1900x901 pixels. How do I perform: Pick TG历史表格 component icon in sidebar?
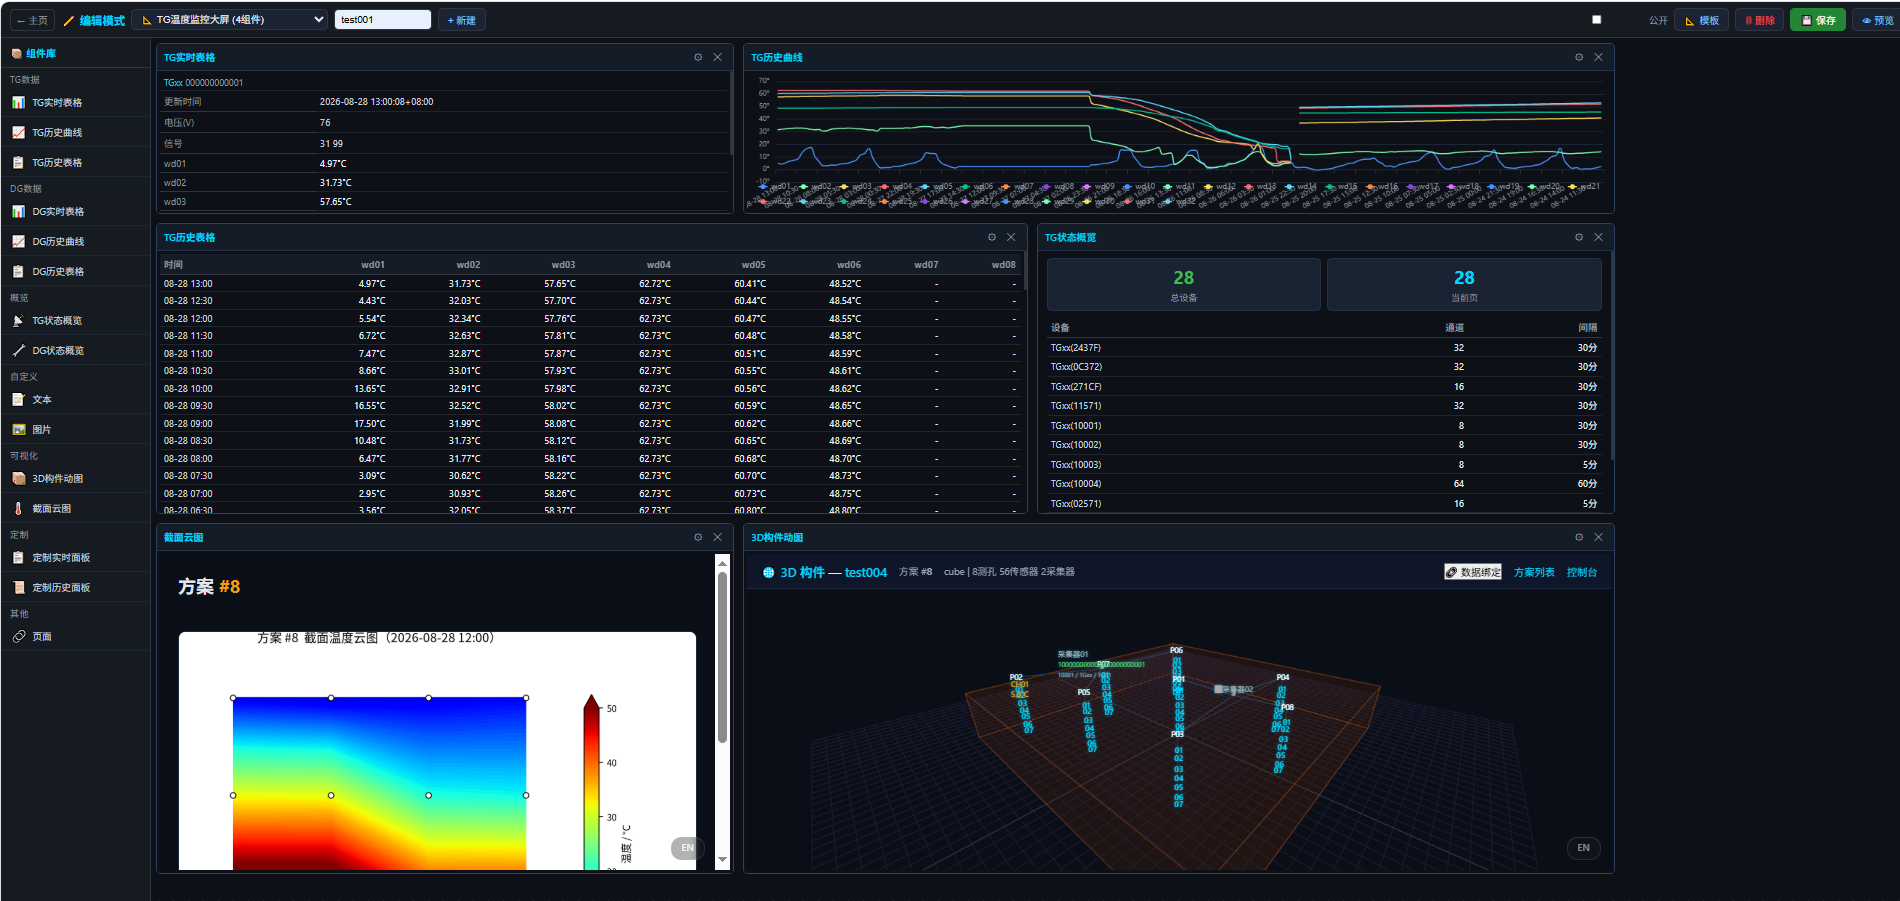(18, 163)
